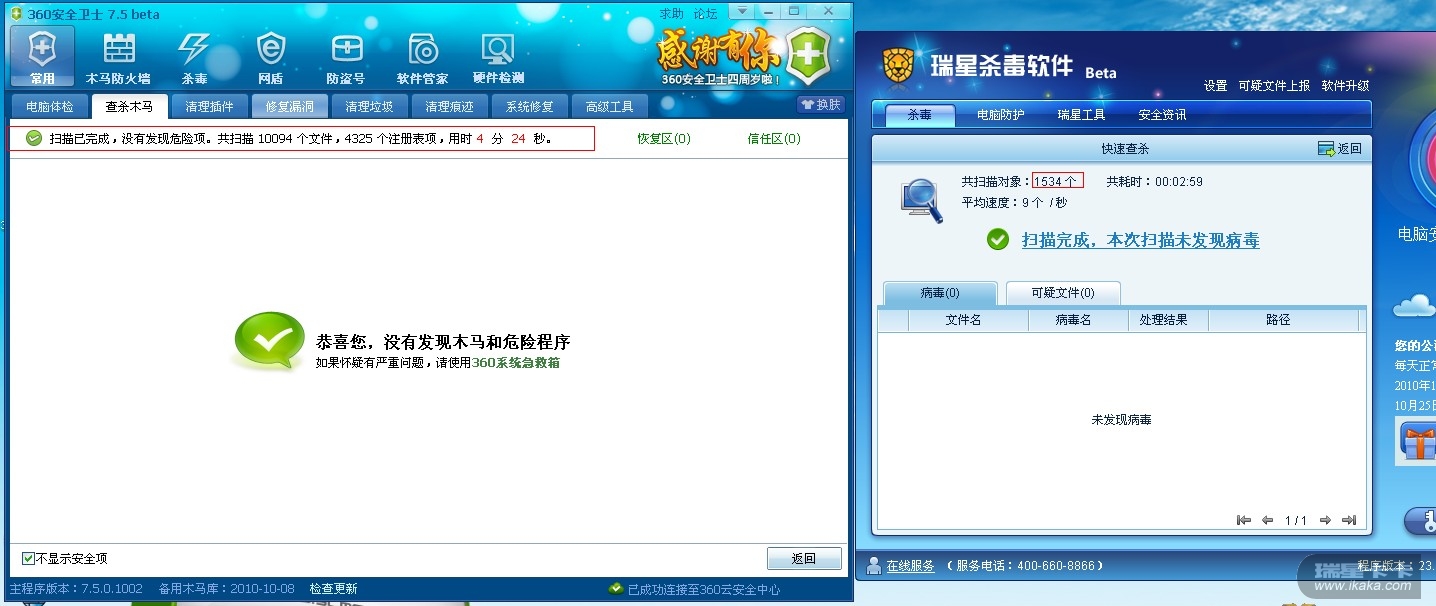Click 主程序版本：7.5.0.1002 text
Screen dimensions: 1436x606
(76, 589)
